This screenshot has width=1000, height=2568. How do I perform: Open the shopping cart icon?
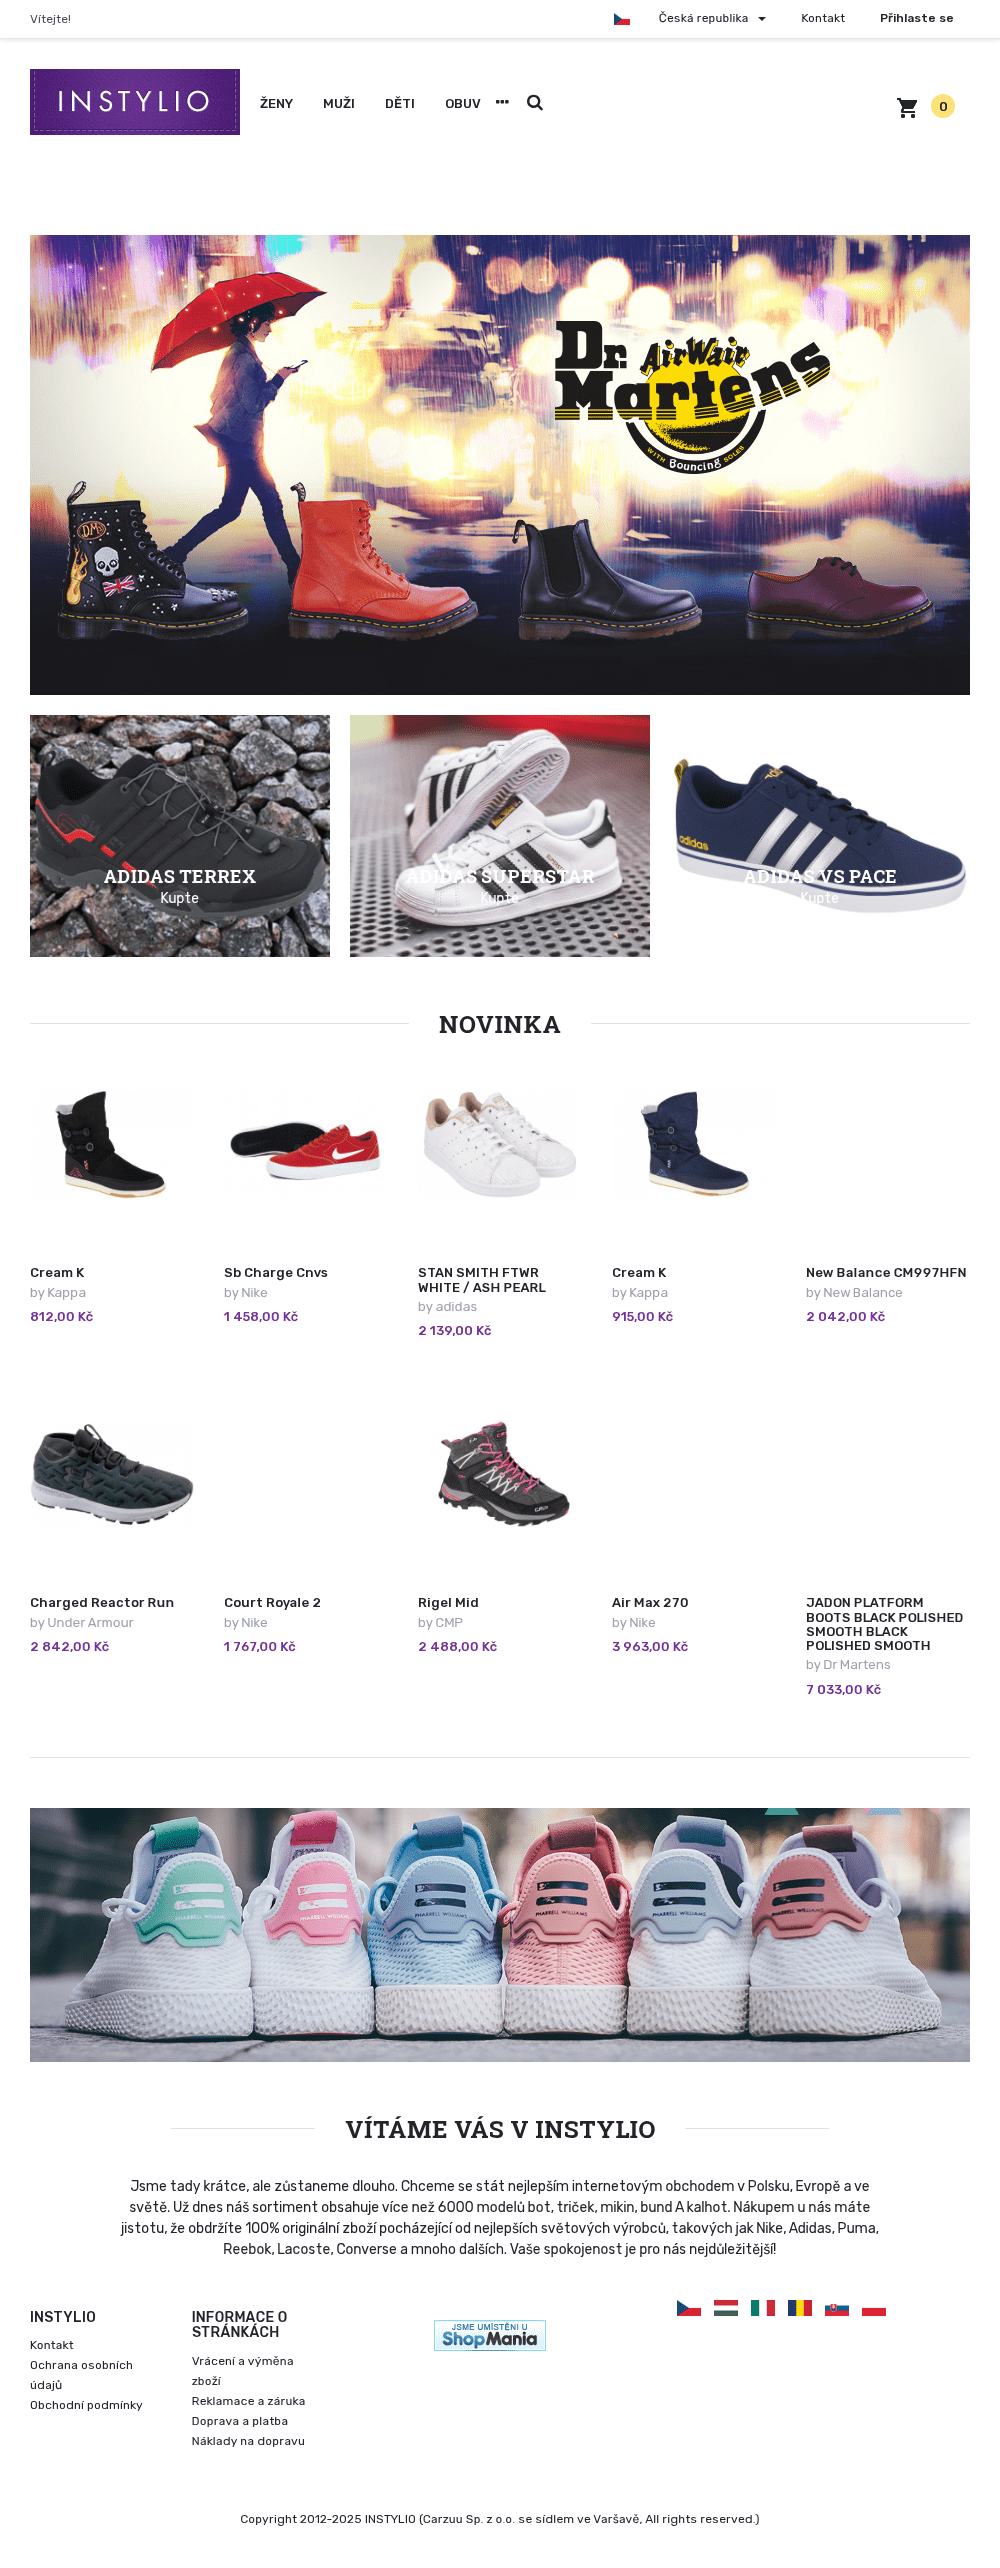[x=907, y=107]
